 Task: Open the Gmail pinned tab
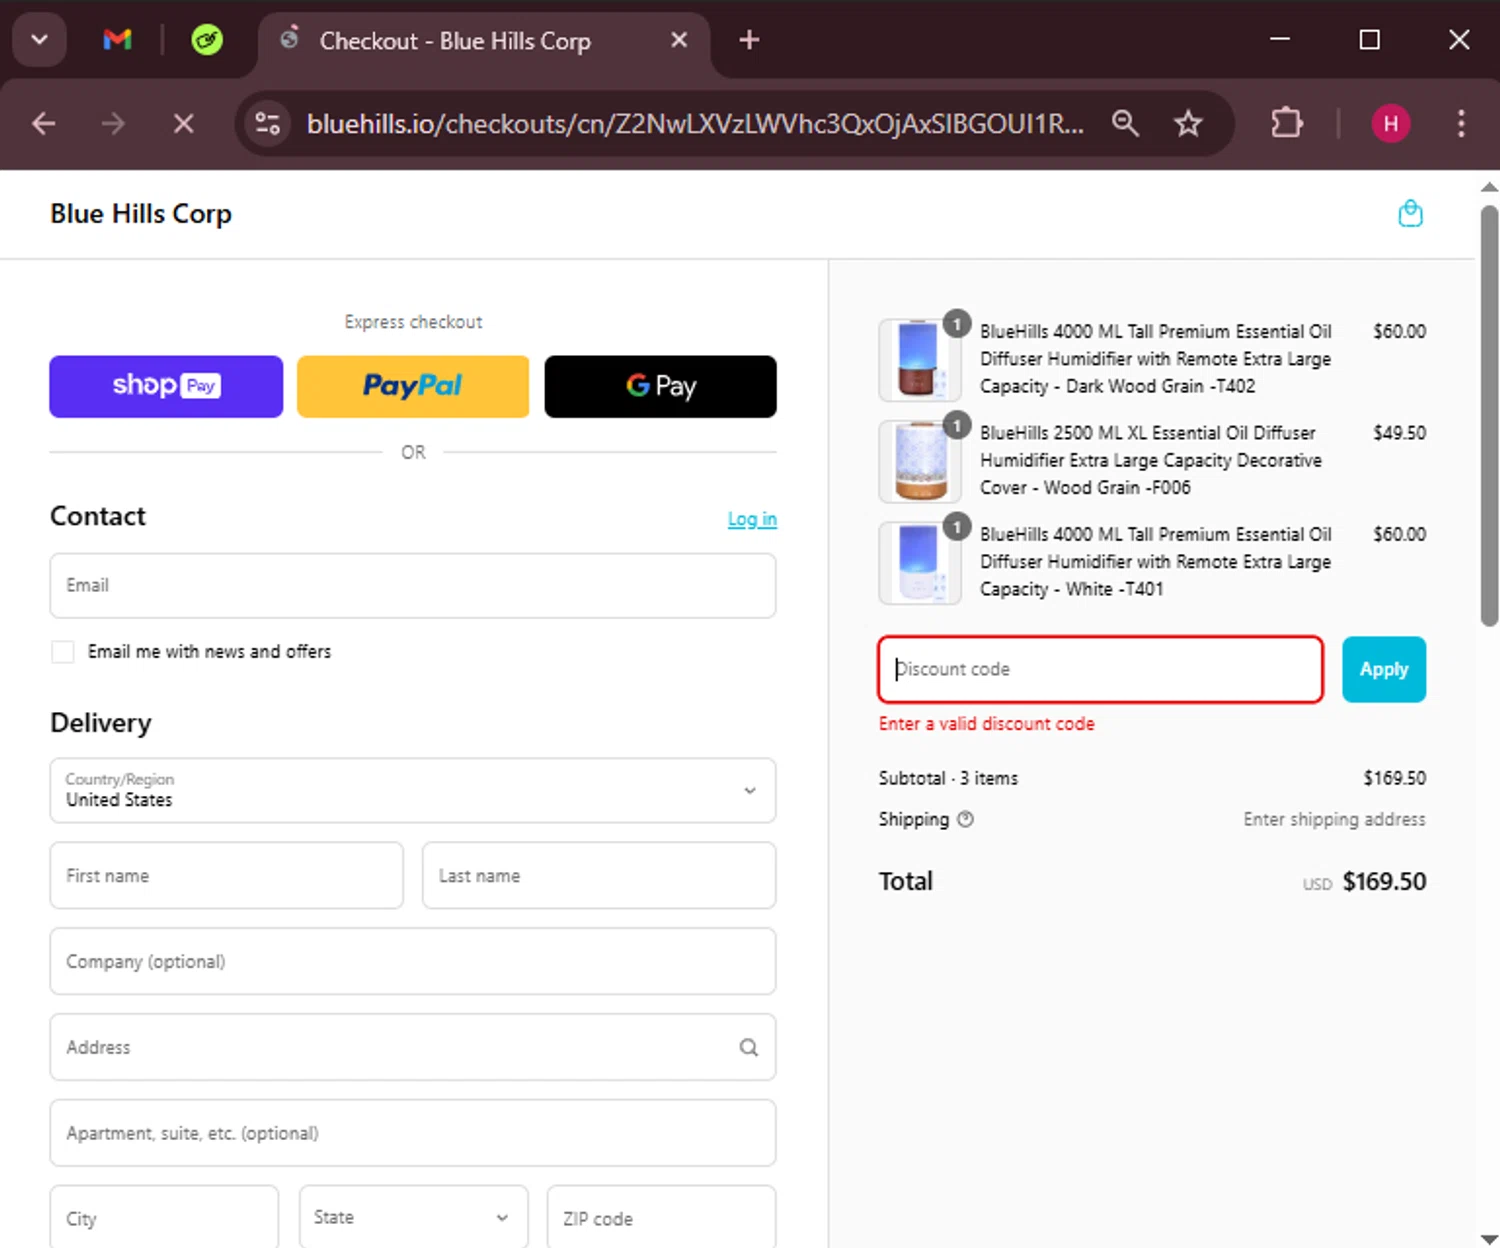coord(118,40)
